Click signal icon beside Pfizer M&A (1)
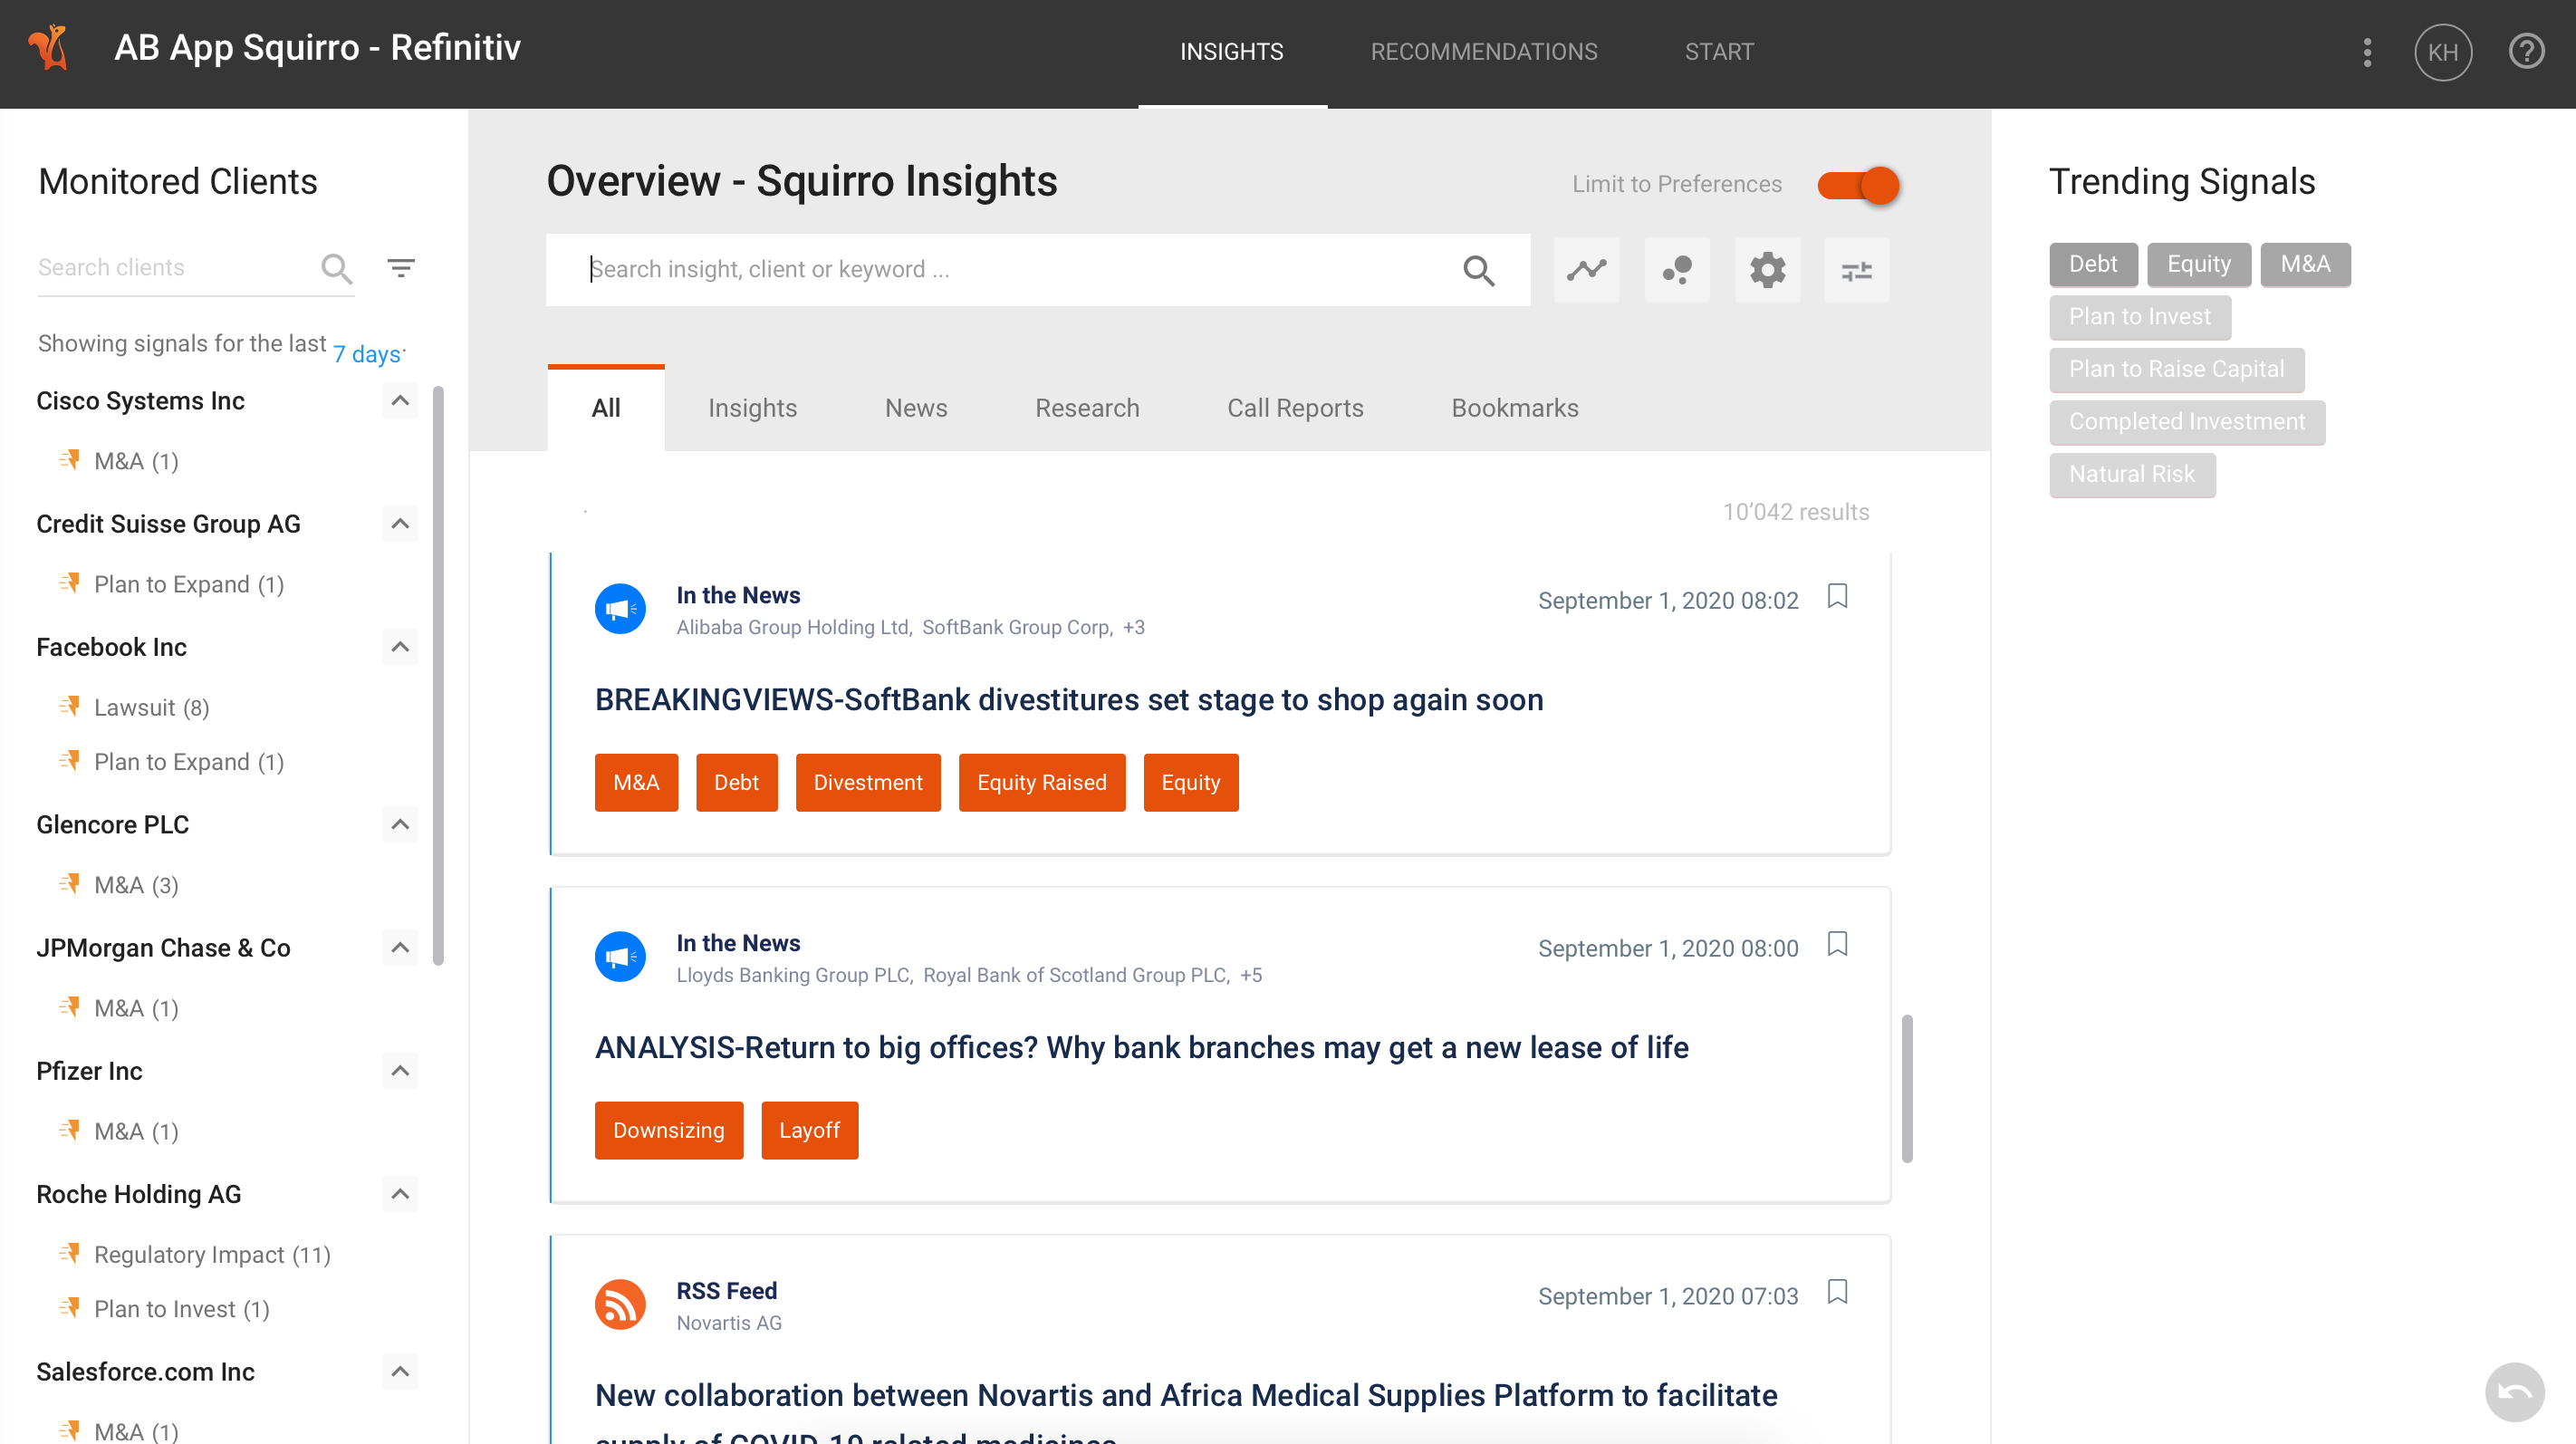The image size is (2576, 1444). click(69, 1130)
